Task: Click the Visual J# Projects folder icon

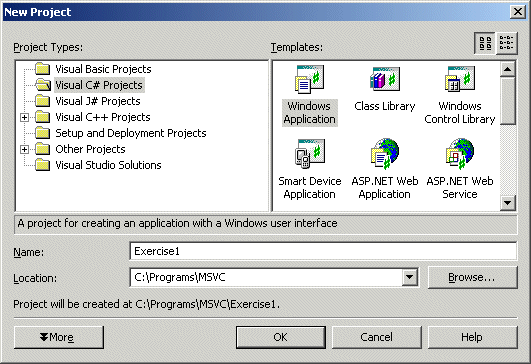Action: 43,101
